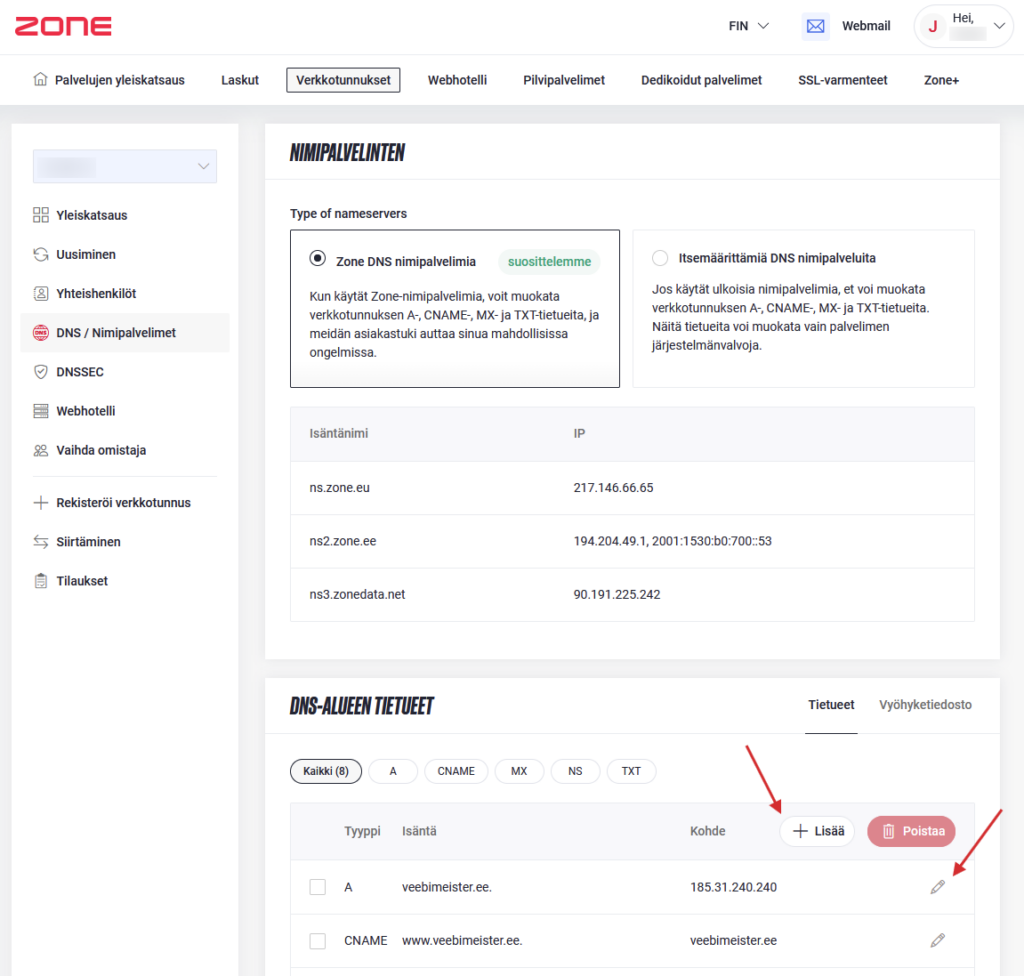Tick the checkbox for the CNAME record

click(x=318, y=941)
